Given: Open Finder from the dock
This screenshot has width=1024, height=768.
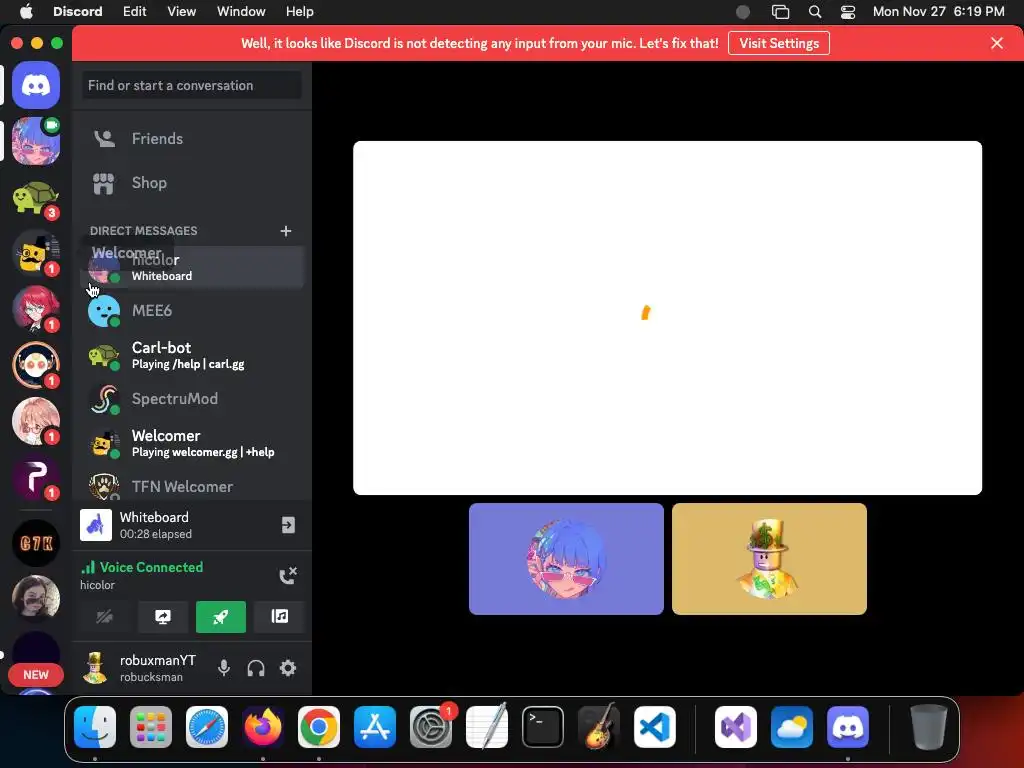Looking at the screenshot, I should point(95,727).
